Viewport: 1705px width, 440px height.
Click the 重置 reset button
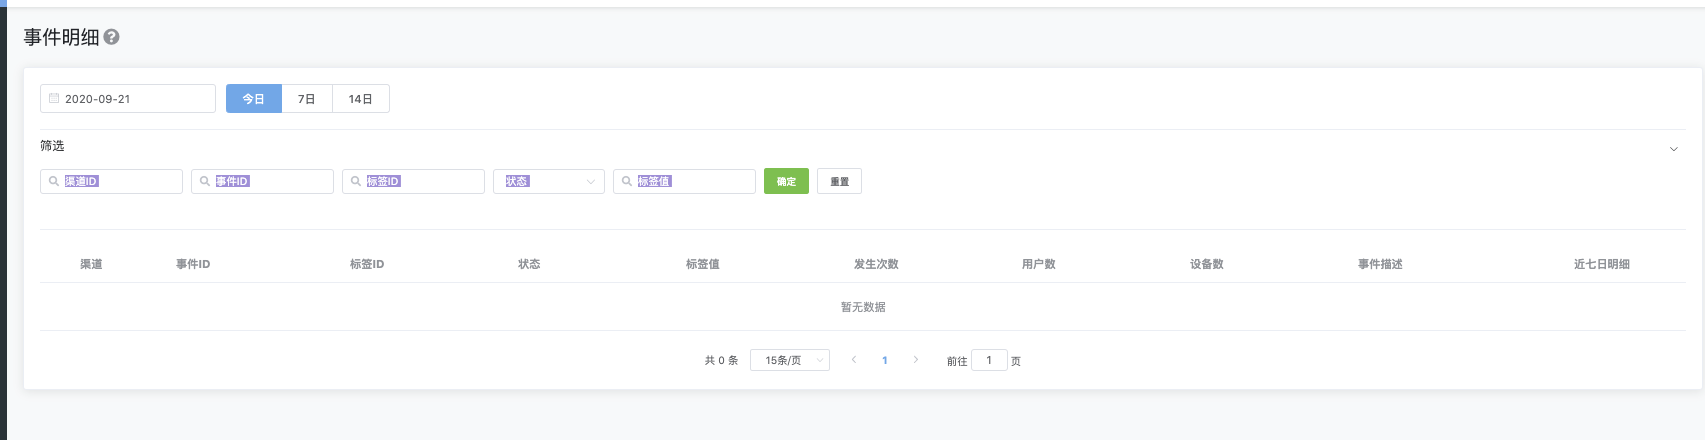pyautogui.click(x=839, y=181)
